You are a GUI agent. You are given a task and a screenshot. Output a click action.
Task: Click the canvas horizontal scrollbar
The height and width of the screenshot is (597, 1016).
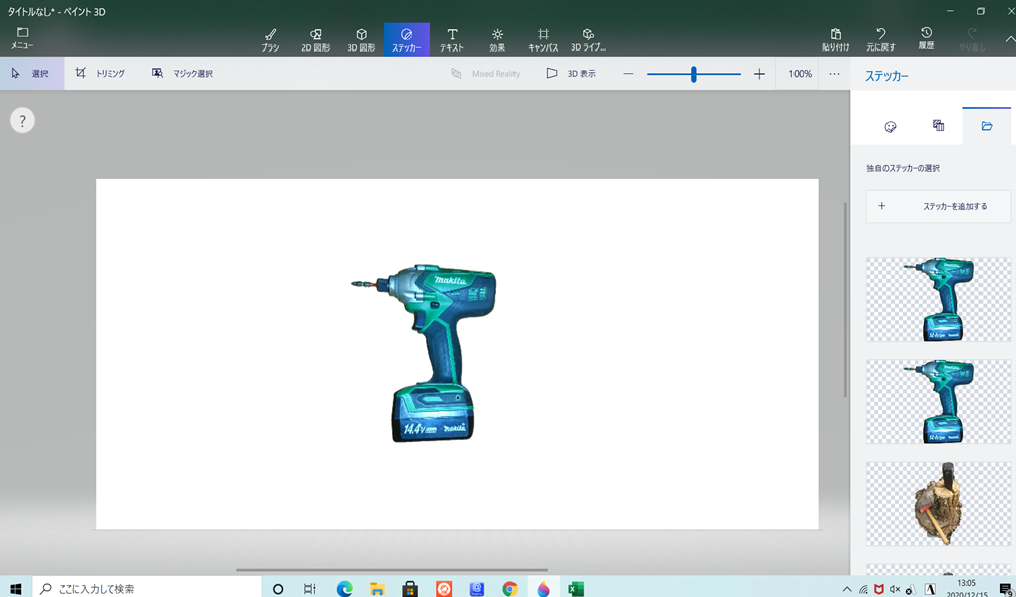pyautogui.click(x=393, y=570)
